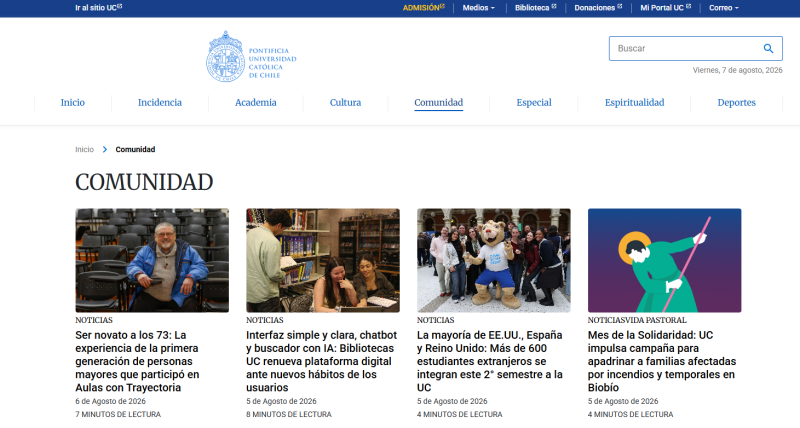Open the photo of the man in blue jacket
The width and height of the screenshot is (800, 428).
pos(152,260)
